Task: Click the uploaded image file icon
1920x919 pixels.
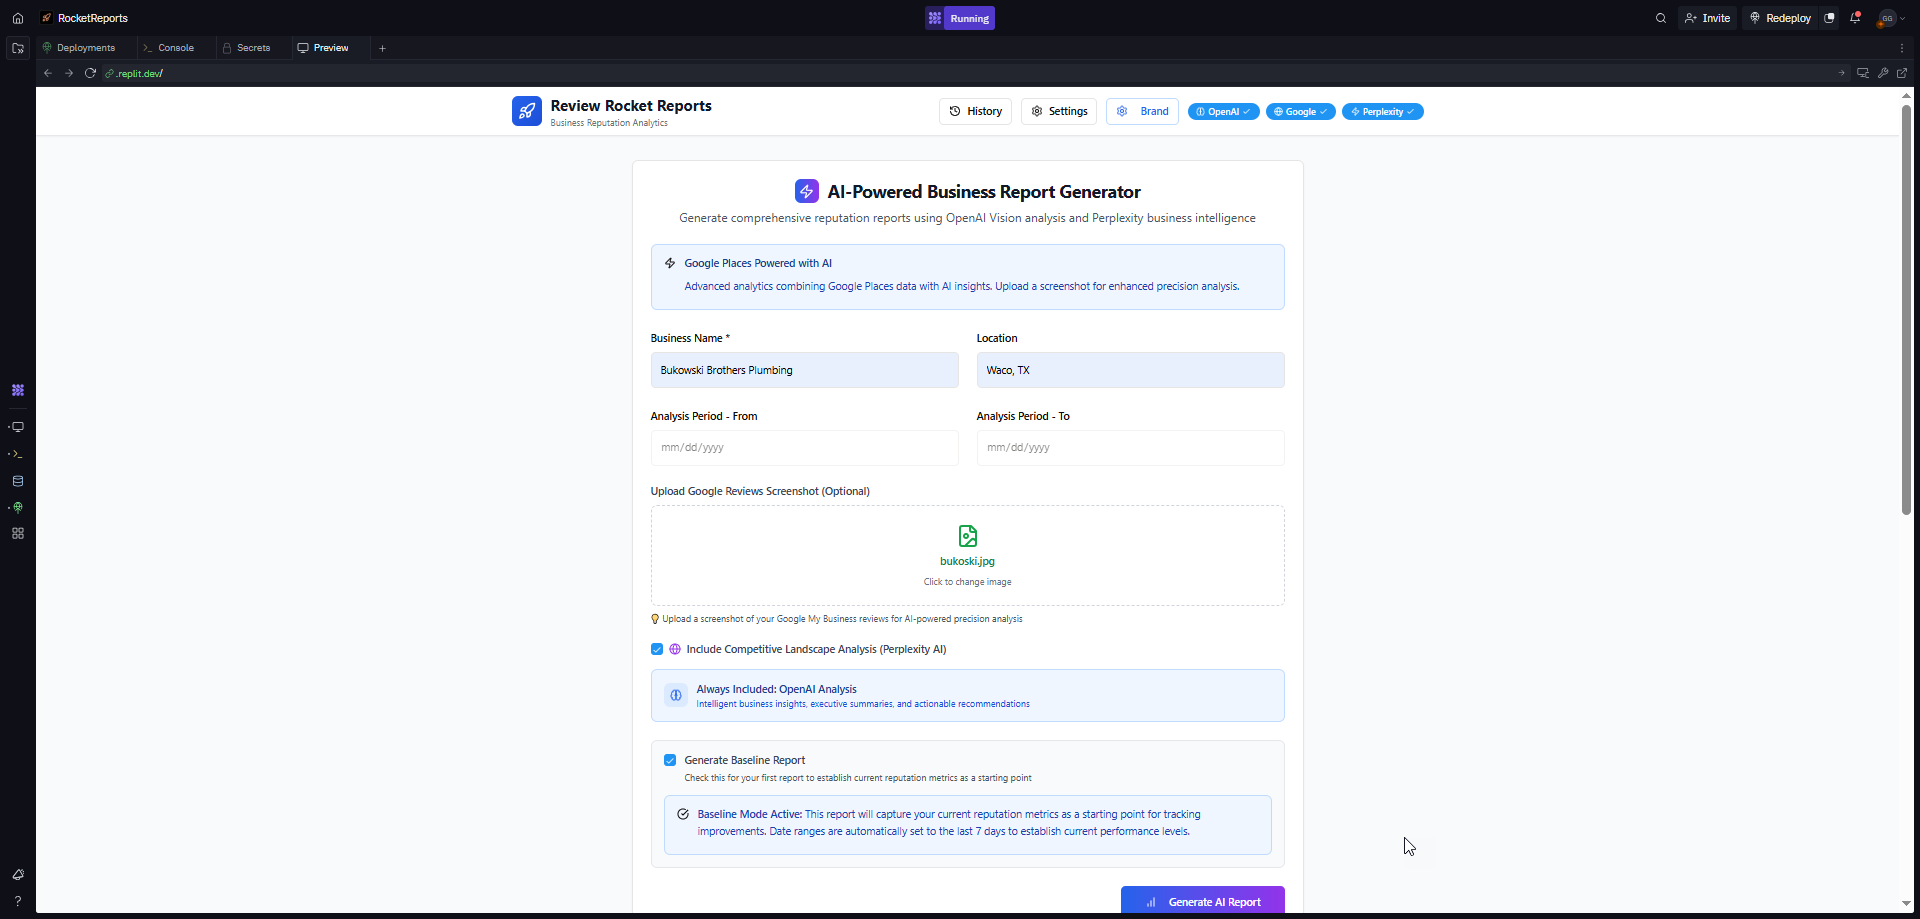Action: coord(968,536)
